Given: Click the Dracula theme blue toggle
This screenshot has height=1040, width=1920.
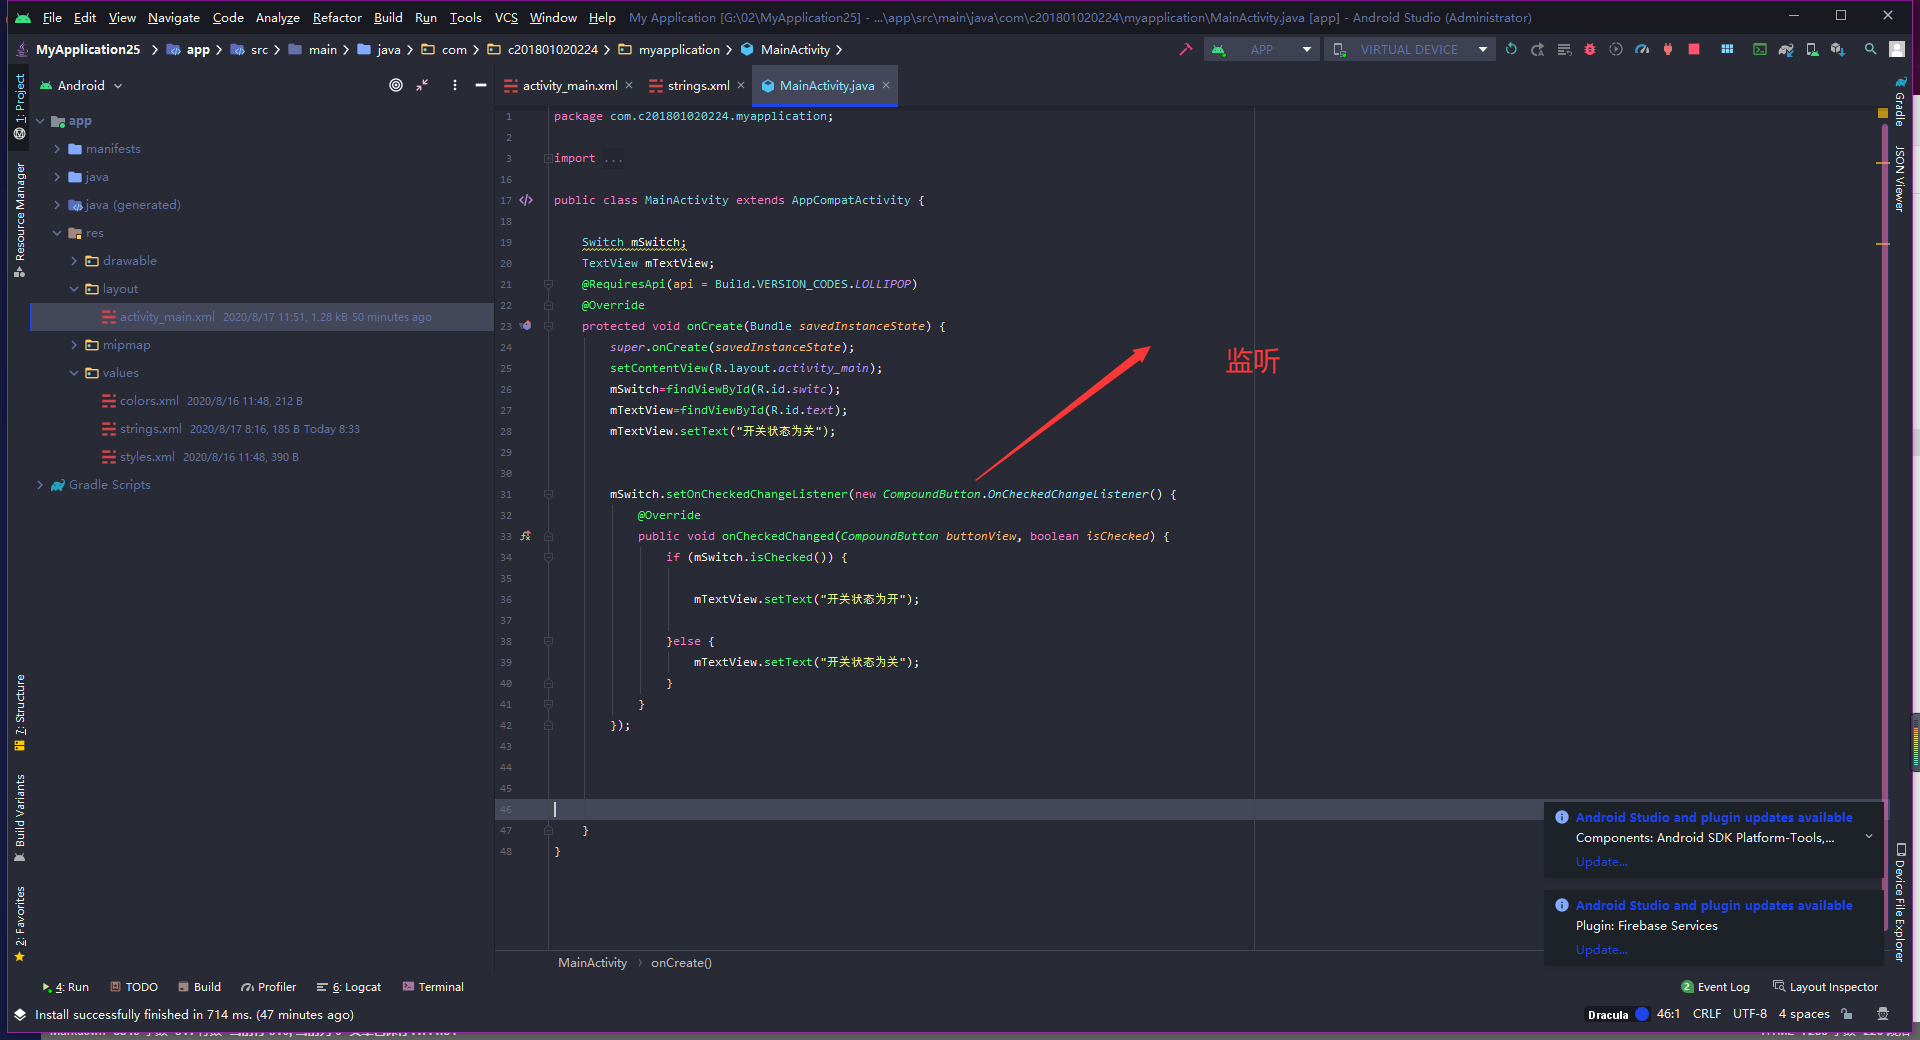Looking at the screenshot, I should coord(1641,1014).
